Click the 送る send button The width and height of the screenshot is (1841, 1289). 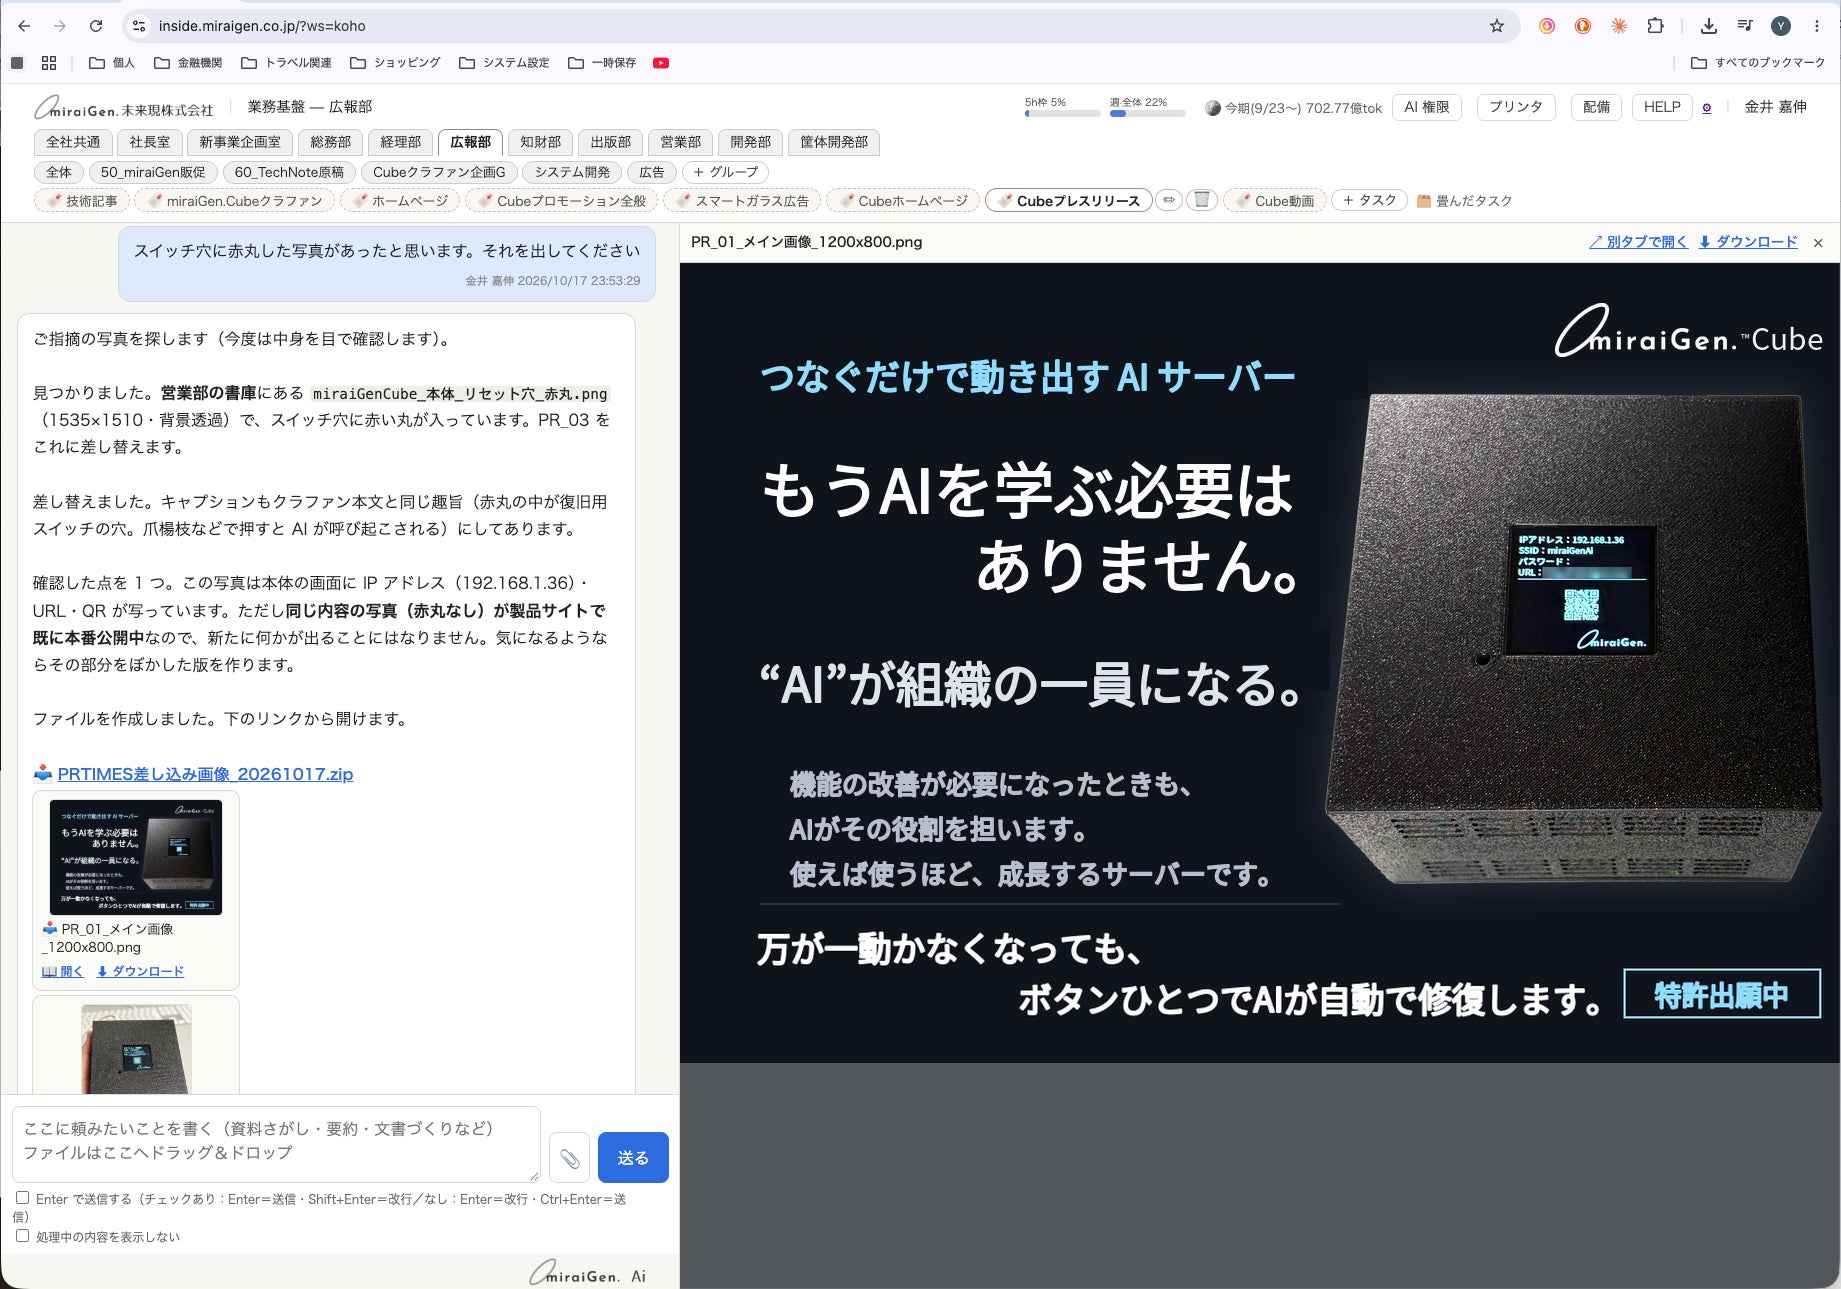coord(633,1158)
